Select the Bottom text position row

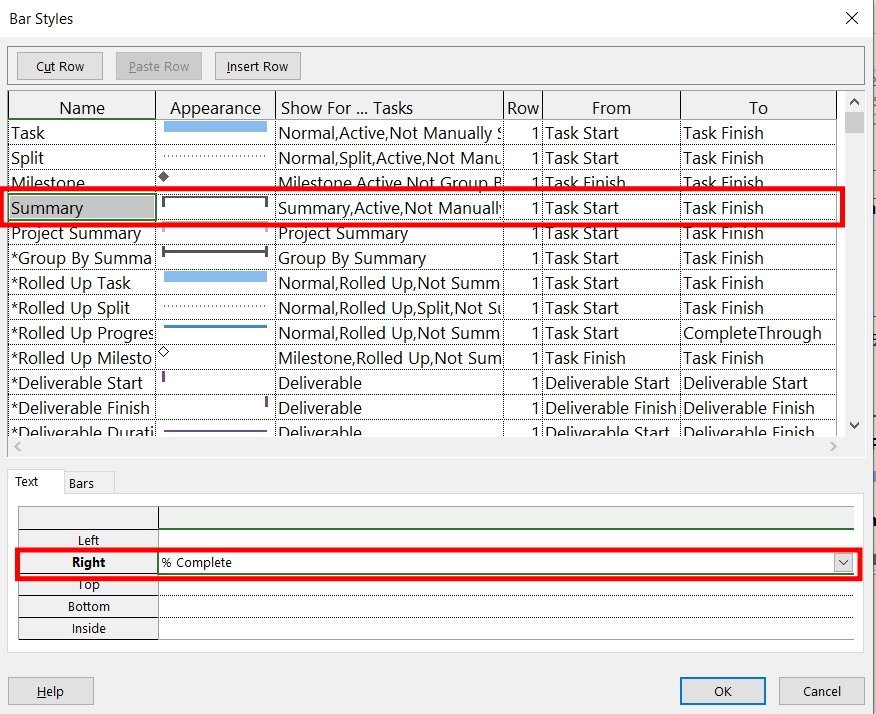88,606
